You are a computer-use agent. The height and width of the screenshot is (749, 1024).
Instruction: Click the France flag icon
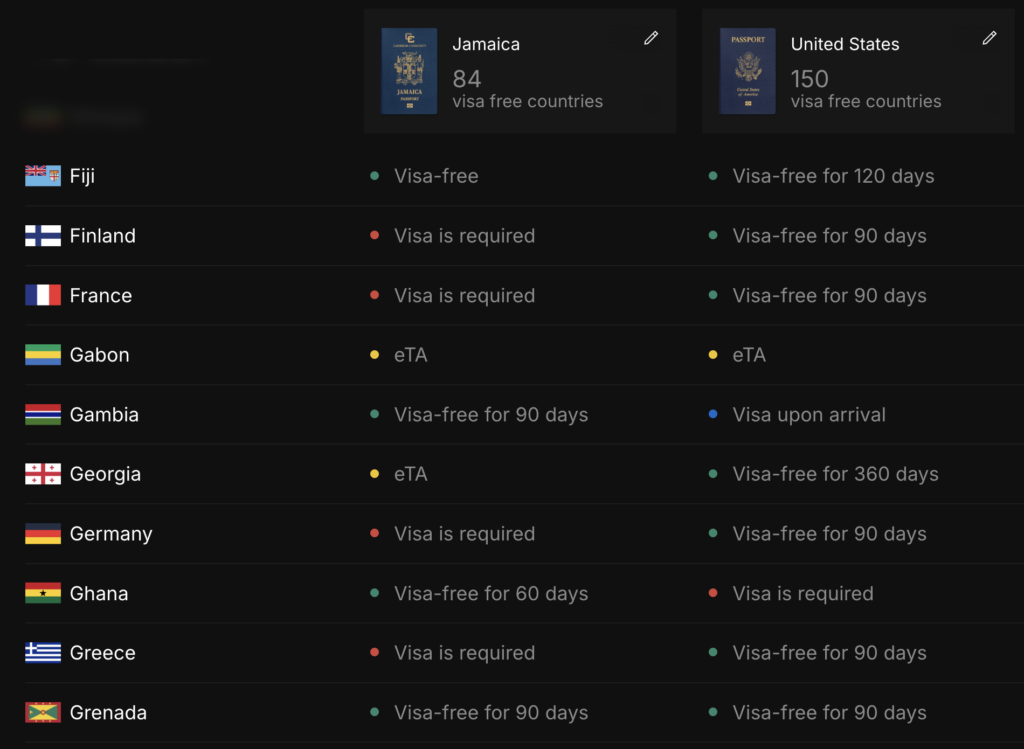coord(43,295)
